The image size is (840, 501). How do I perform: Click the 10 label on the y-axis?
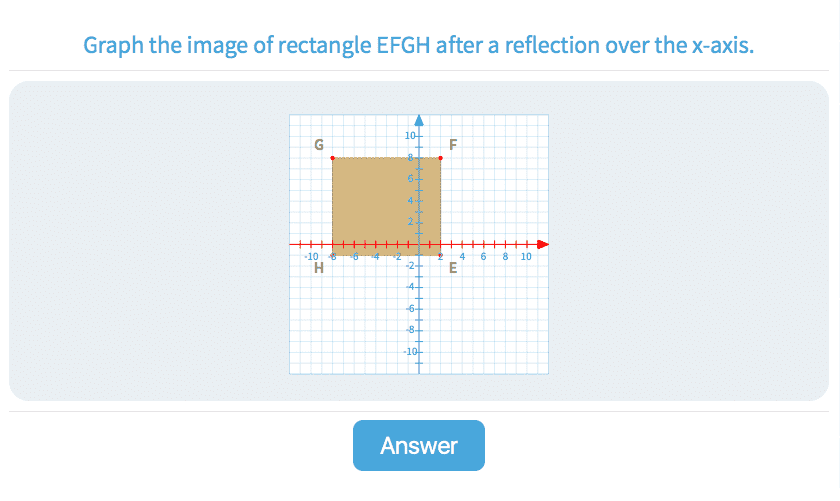410,136
